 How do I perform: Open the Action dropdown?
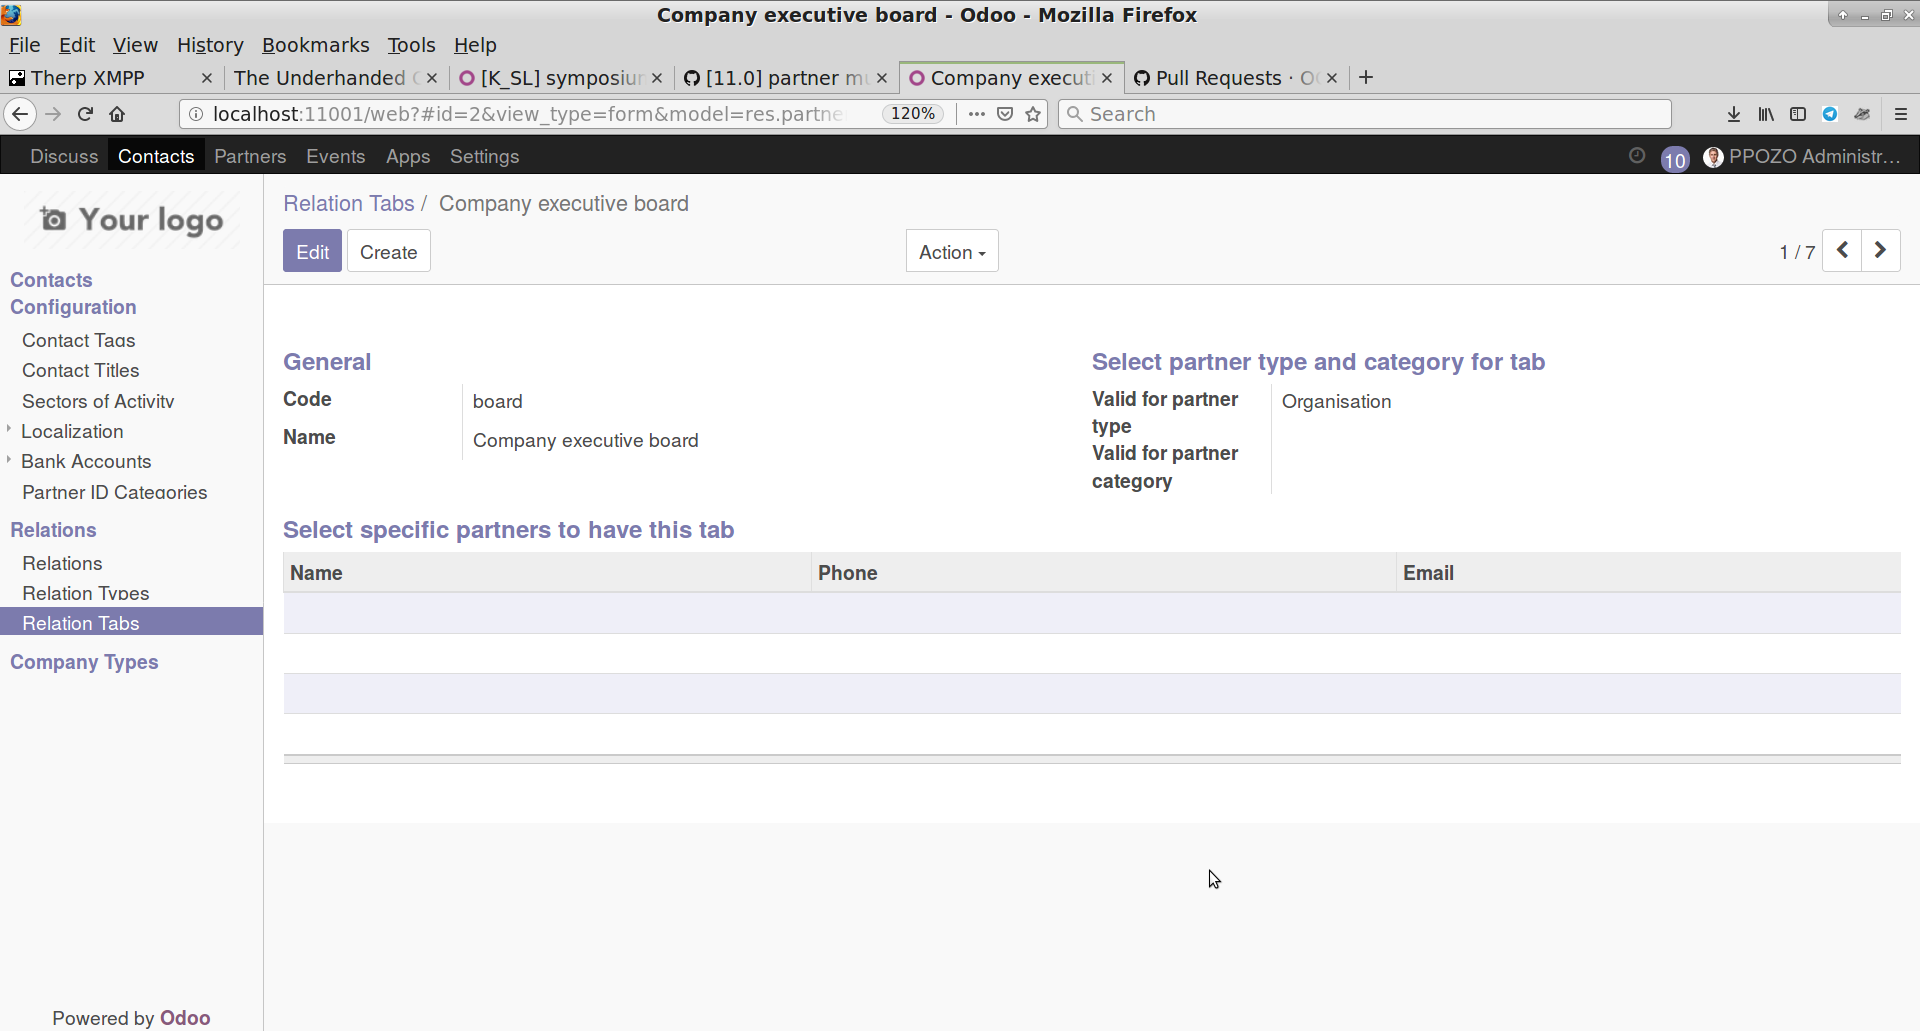click(952, 252)
